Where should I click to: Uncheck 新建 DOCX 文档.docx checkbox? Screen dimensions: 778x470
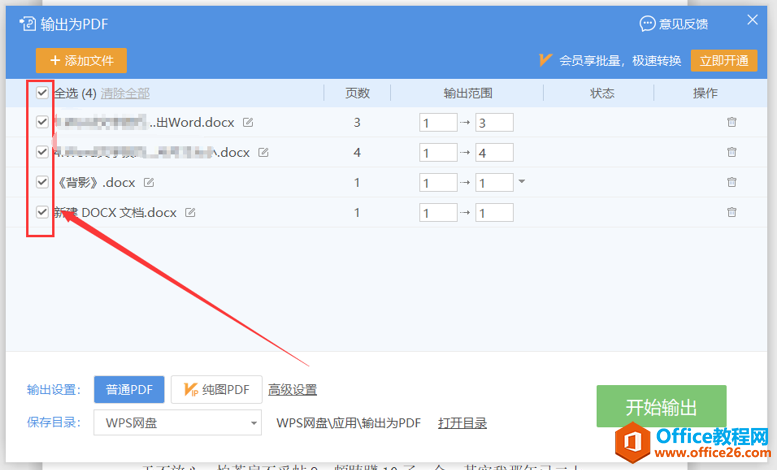tap(42, 212)
